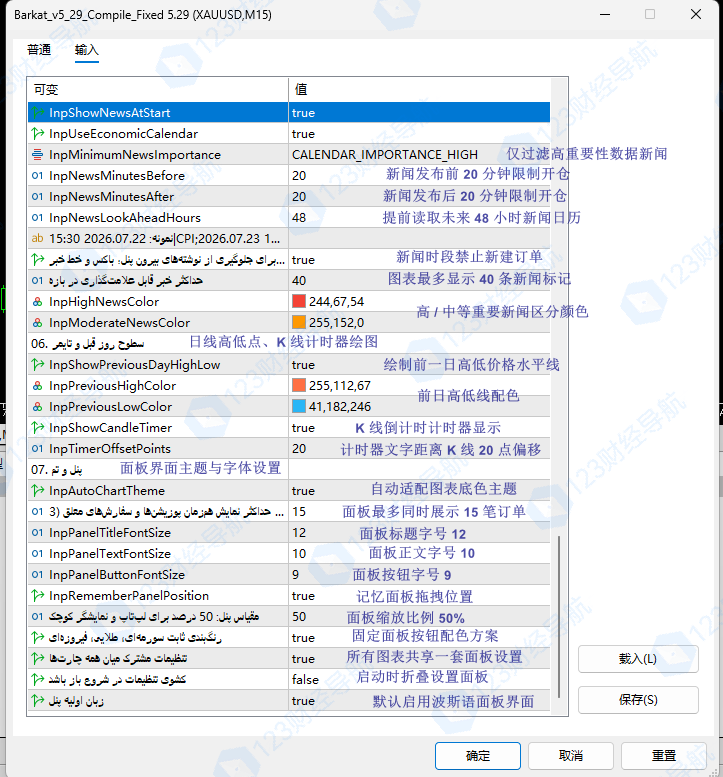Image resolution: width=723 pixels, height=777 pixels.
Task: Click the integer icon beside InpNewsLookAheadHours
Action: tap(38, 218)
